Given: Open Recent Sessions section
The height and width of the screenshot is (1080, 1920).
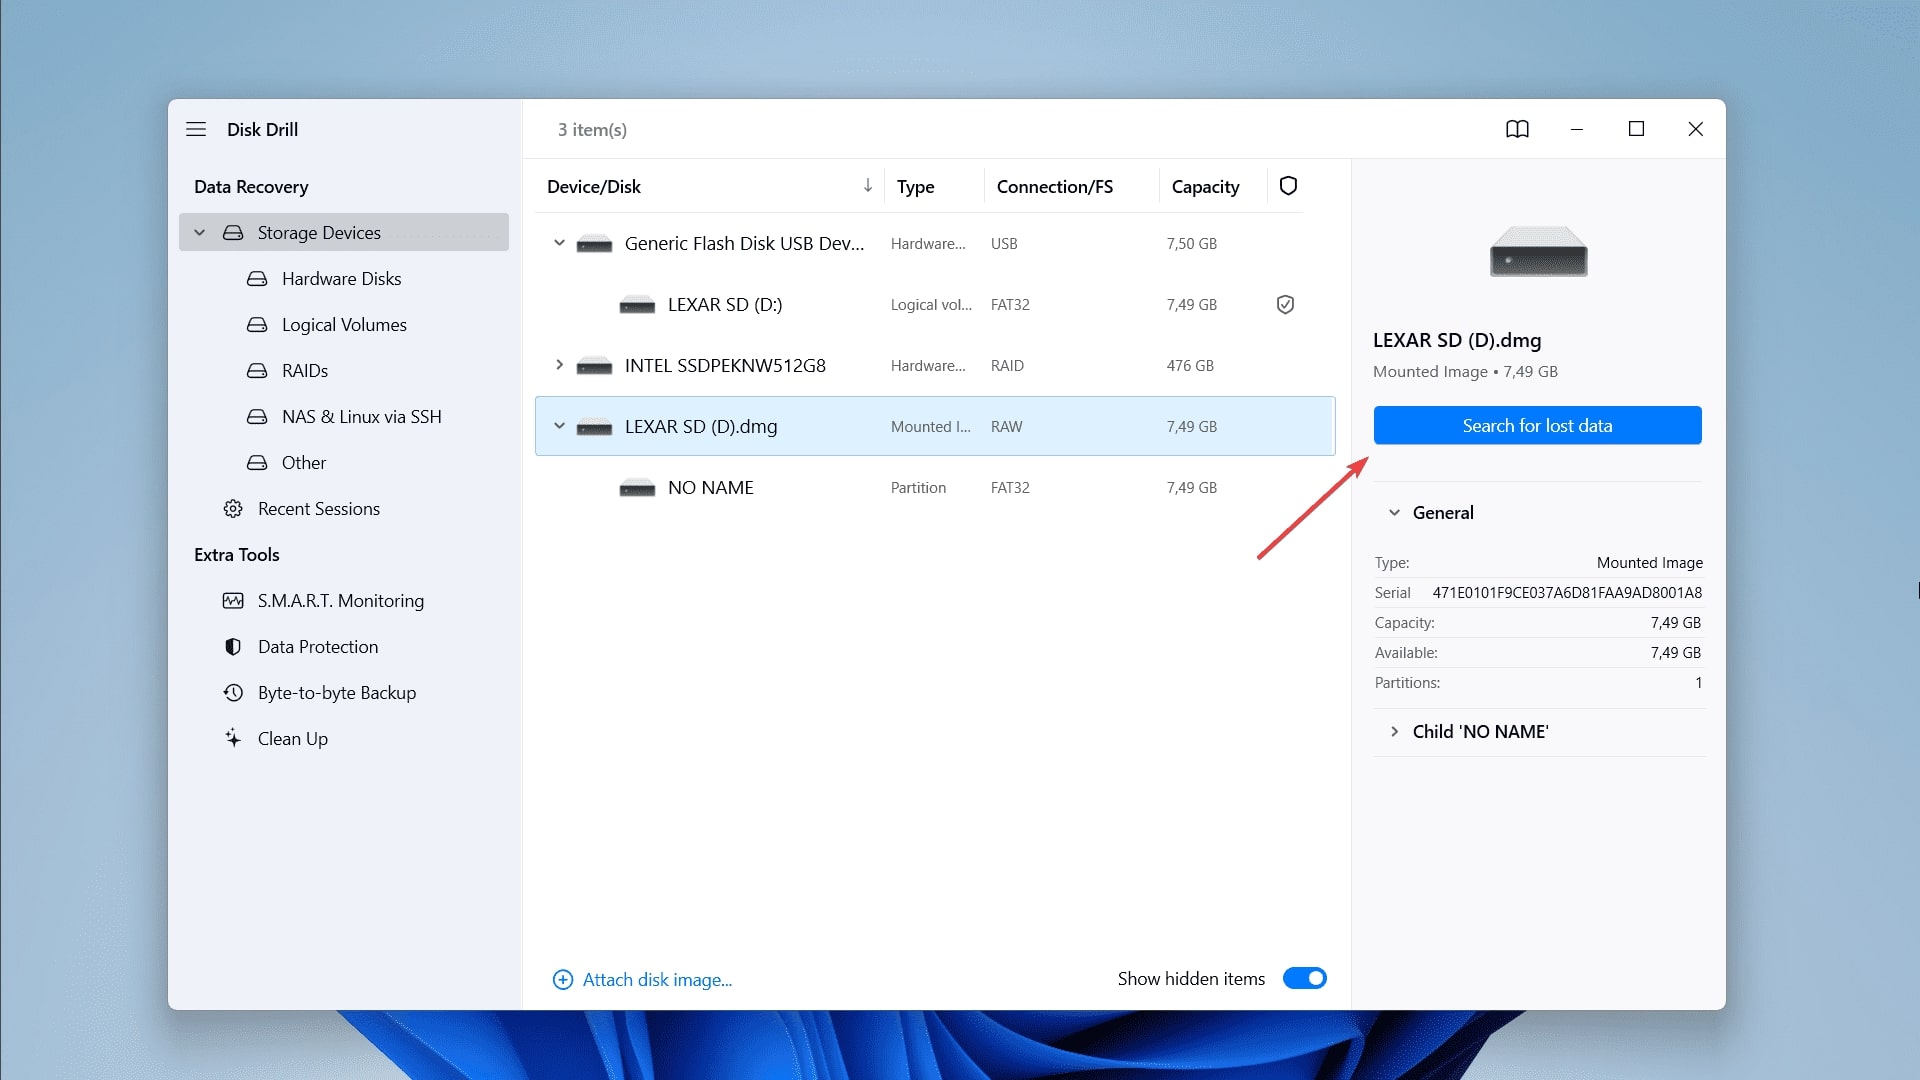Looking at the screenshot, I should point(318,508).
